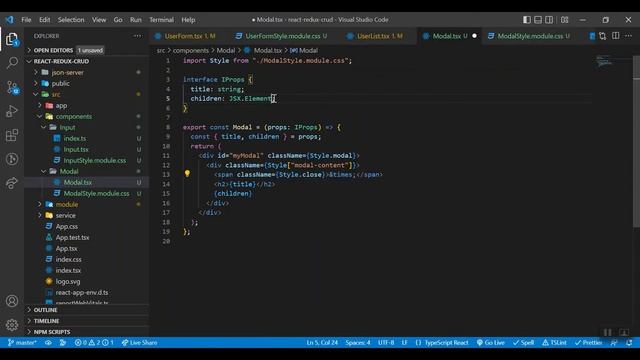Toggle Primary Side Bar layout button
The image size is (640, 360).
coord(527,20)
